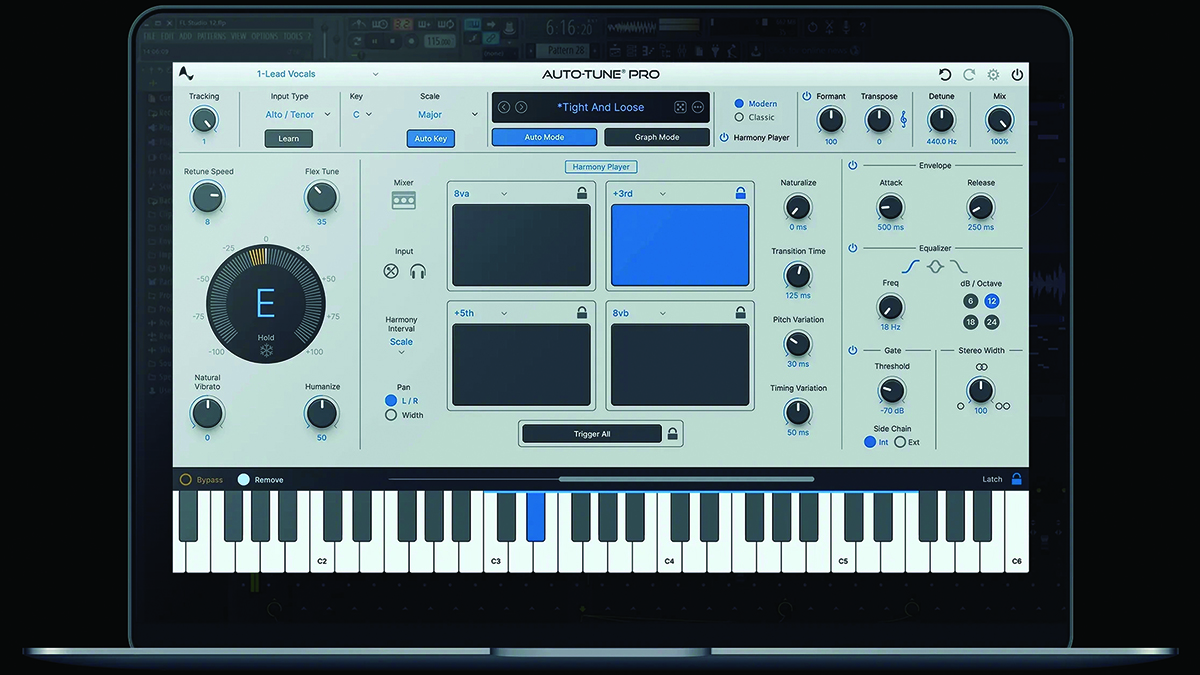Viewport: 1200px width, 675px height.
Task: Open the Alto / Tenor Input Type dropdown
Action: (x=298, y=115)
